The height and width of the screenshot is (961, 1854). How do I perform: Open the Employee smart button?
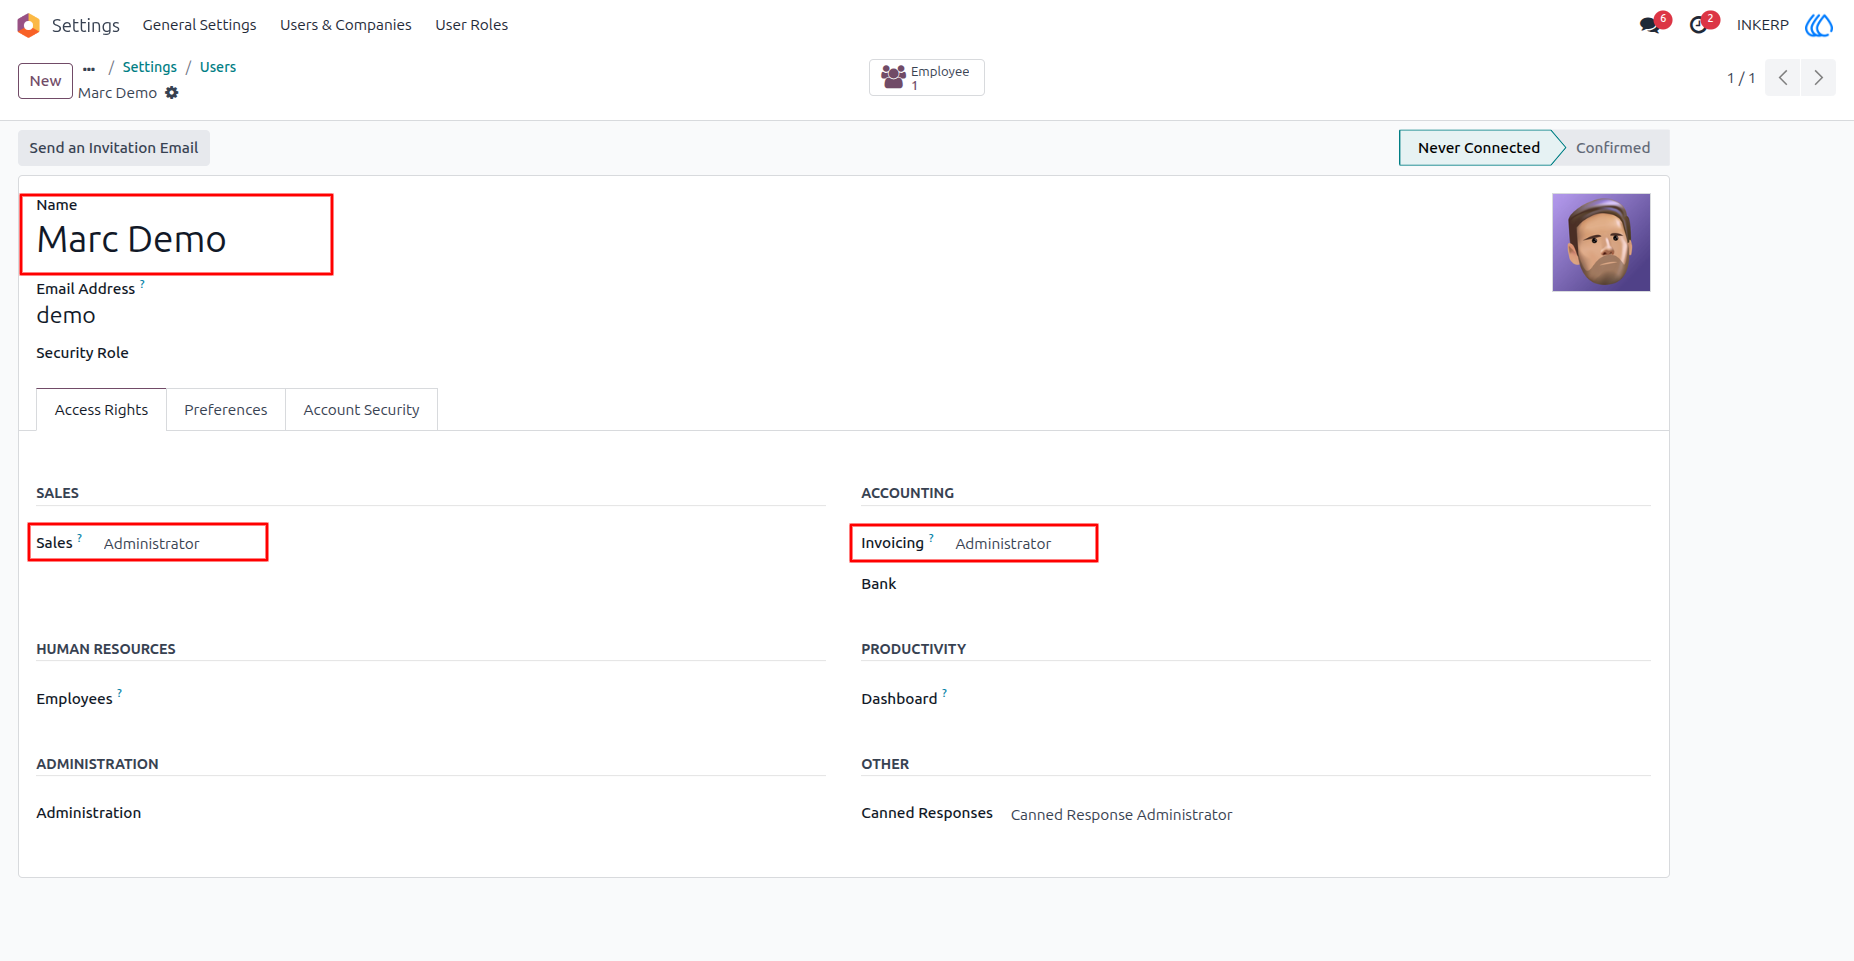tap(926, 77)
